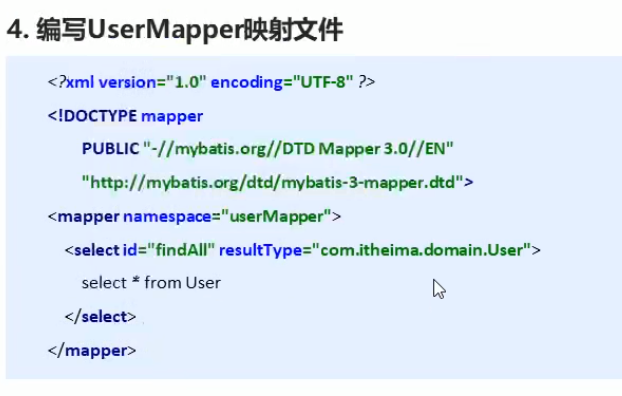The image size is (622, 396).
Task: Click the closing '</mapper>' tag
Action: (x=92, y=351)
